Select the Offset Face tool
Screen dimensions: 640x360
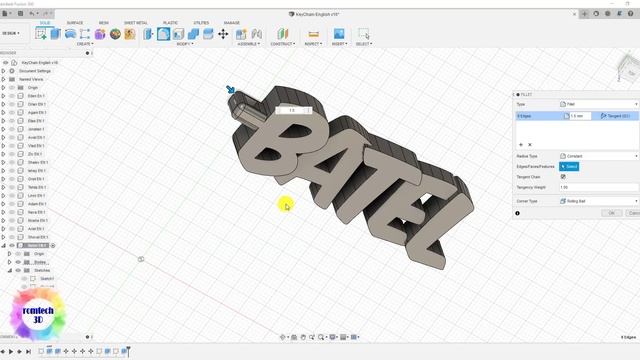pos(208,34)
